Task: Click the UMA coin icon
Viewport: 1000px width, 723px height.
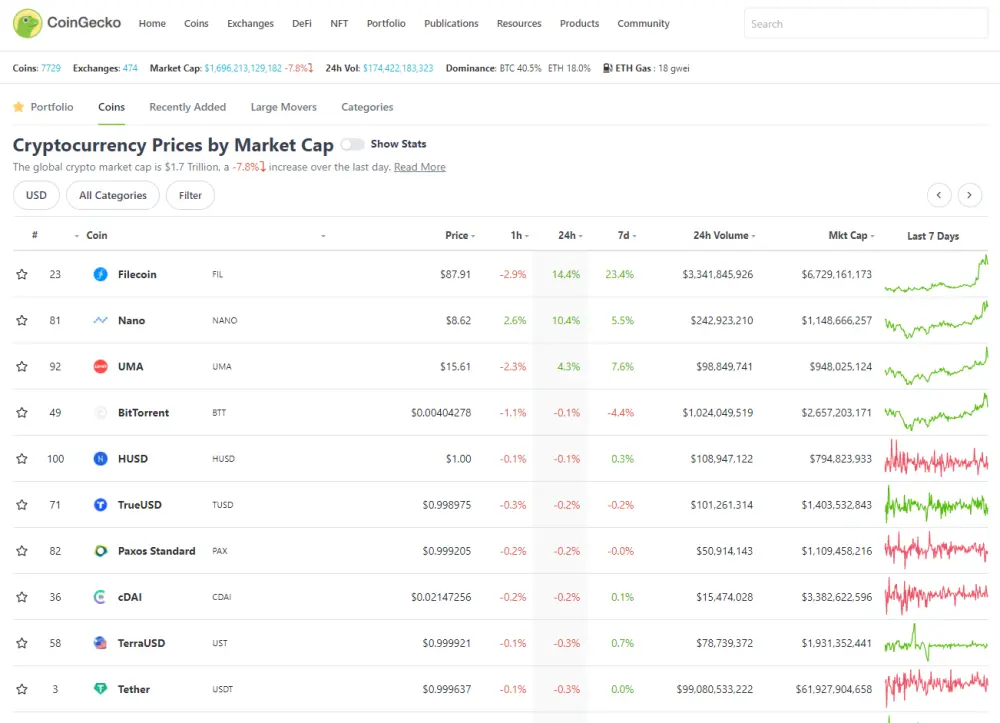Action: (100, 367)
